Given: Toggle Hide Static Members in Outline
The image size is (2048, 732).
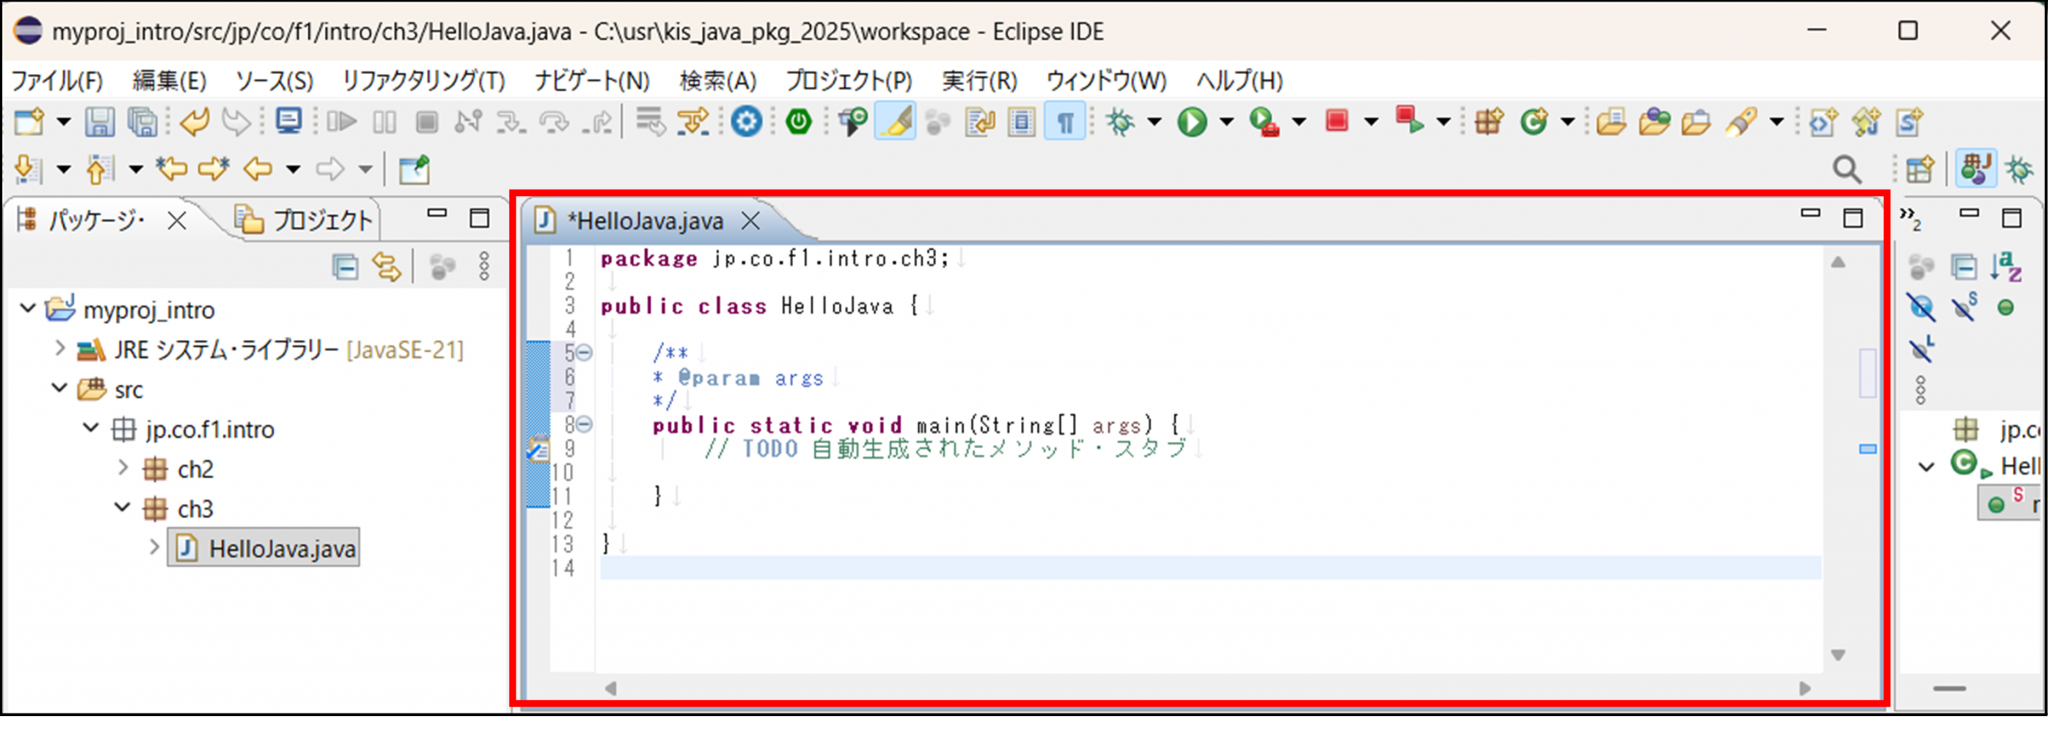Looking at the screenshot, I should coord(1964,307).
